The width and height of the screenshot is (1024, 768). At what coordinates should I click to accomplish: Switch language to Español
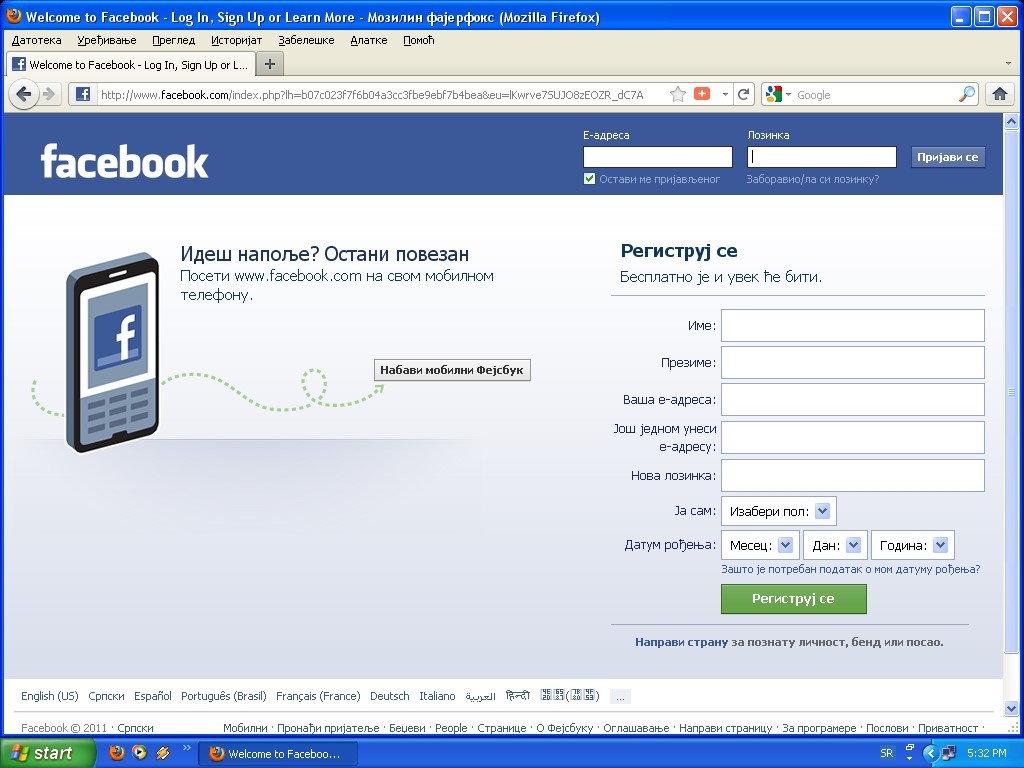click(x=153, y=696)
